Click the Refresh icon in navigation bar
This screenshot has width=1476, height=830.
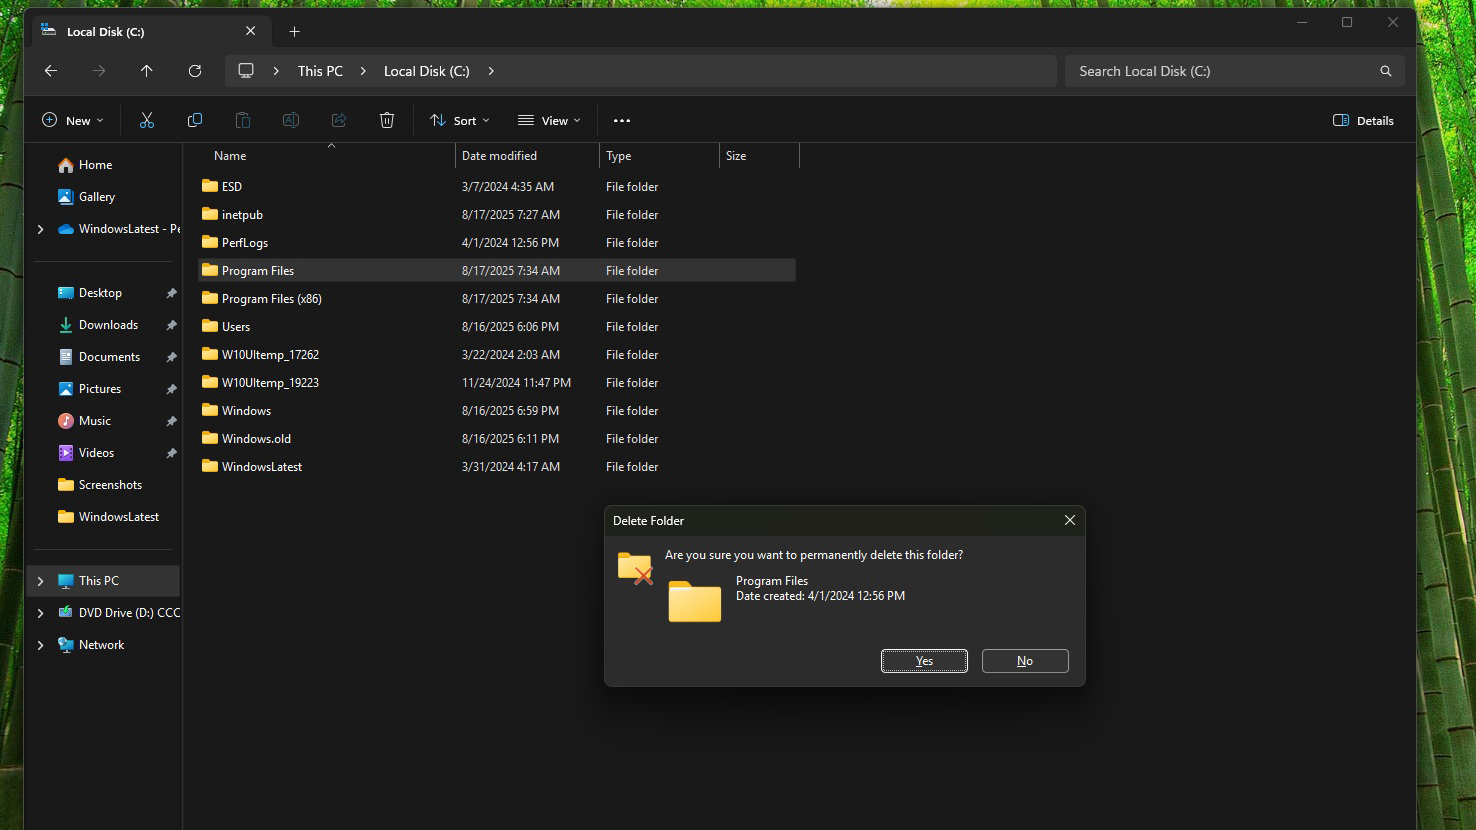tap(195, 71)
